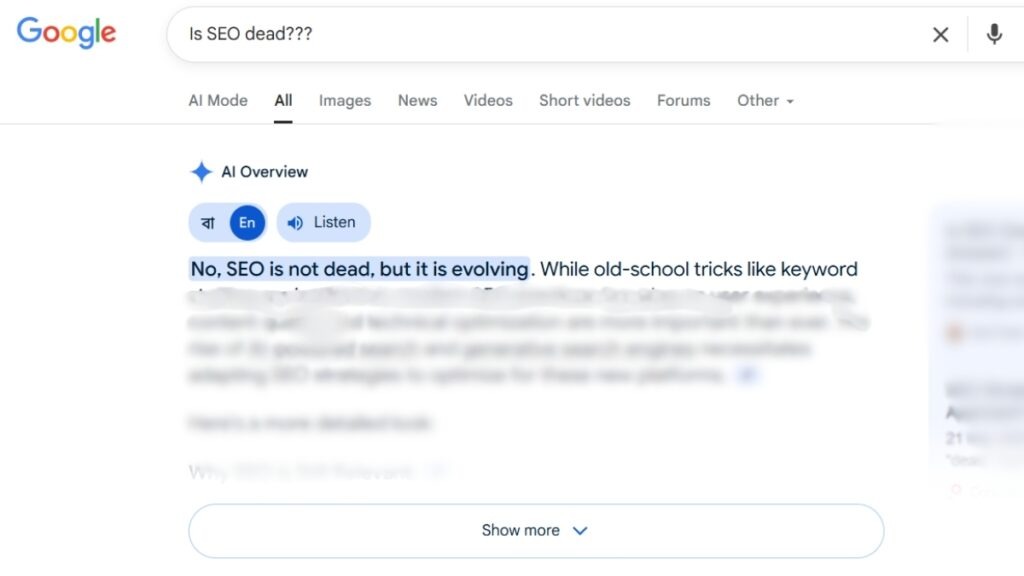1024x576 pixels.
Task: Switch to AI Mode
Action: pyautogui.click(x=217, y=100)
